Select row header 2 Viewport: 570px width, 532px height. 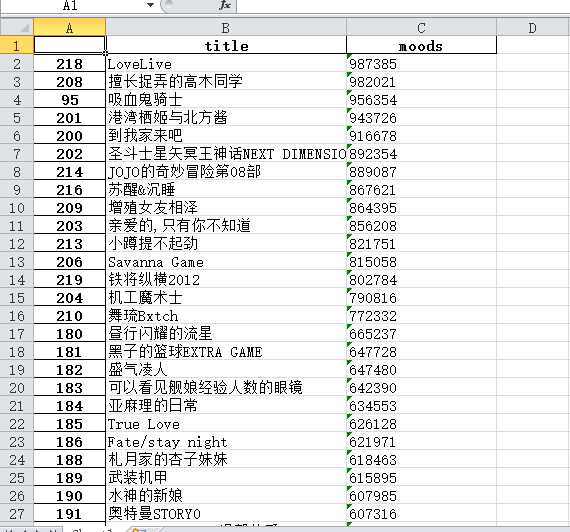[17, 64]
